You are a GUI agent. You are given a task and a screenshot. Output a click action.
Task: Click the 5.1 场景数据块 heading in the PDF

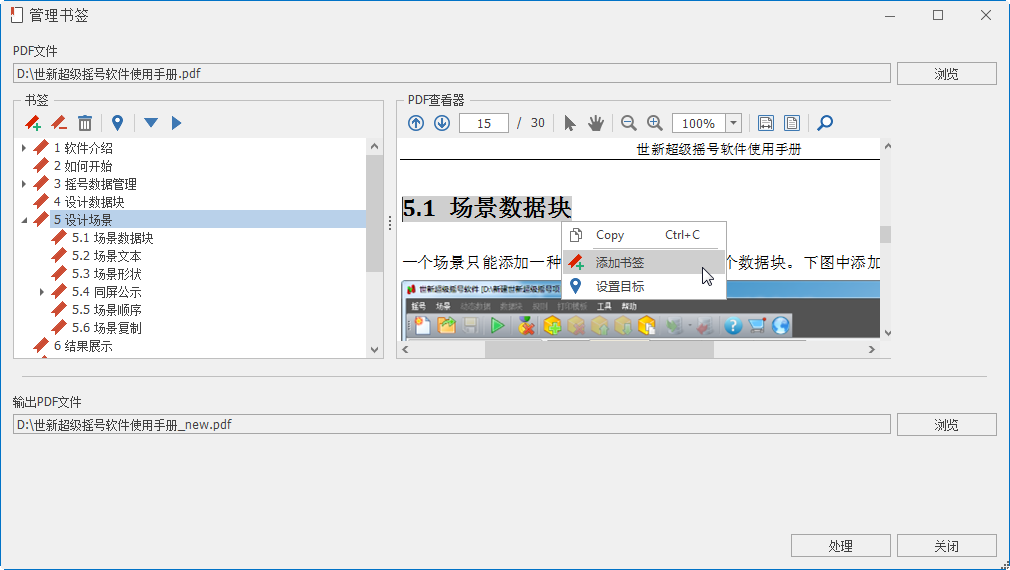pyautogui.click(x=487, y=208)
